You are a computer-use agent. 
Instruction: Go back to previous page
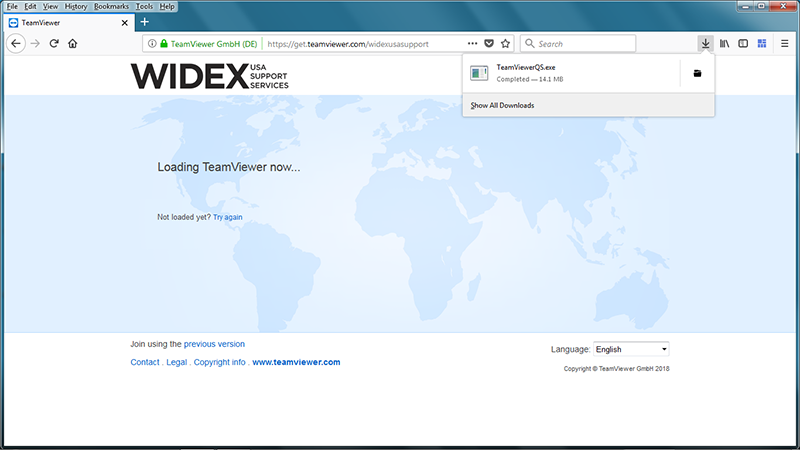pos(16,44)
